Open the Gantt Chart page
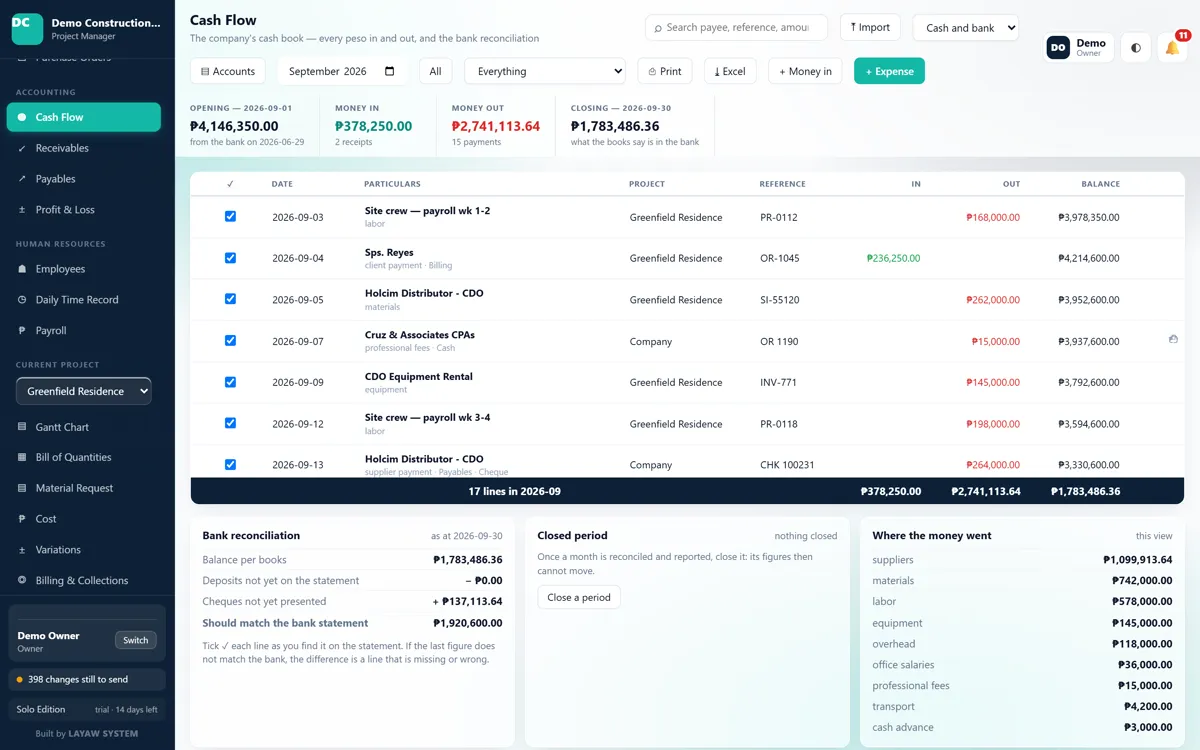The width and height of the screenshot is (1200, 750). (84, 427)
